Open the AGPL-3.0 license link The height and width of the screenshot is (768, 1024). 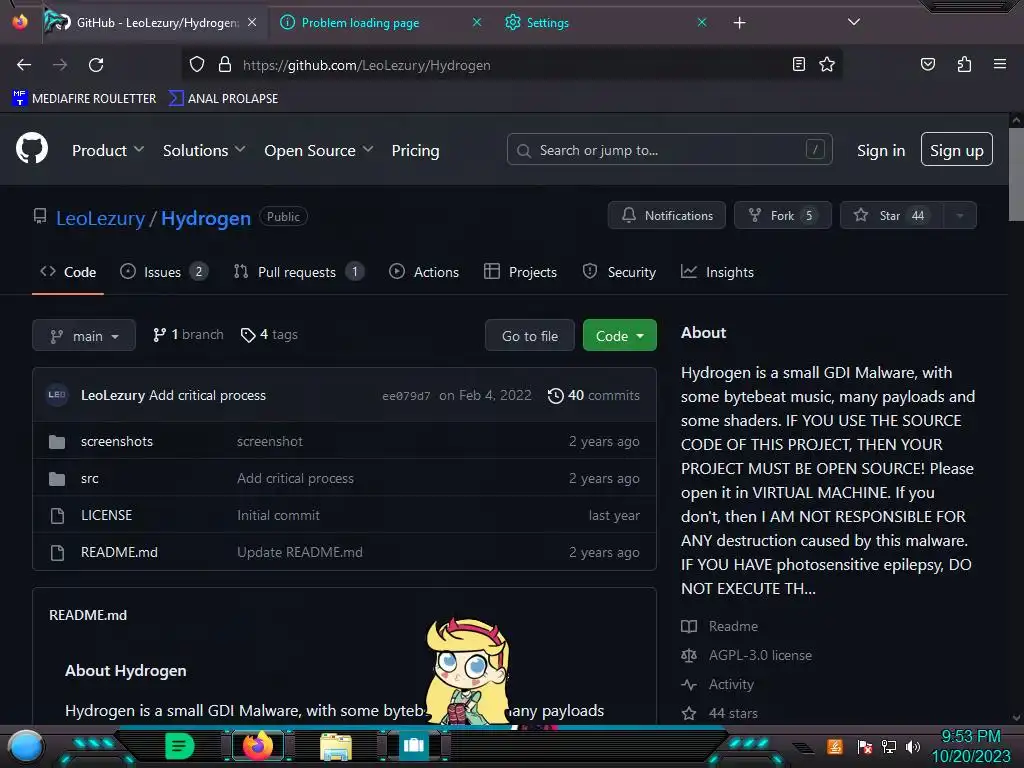point(760,655)
